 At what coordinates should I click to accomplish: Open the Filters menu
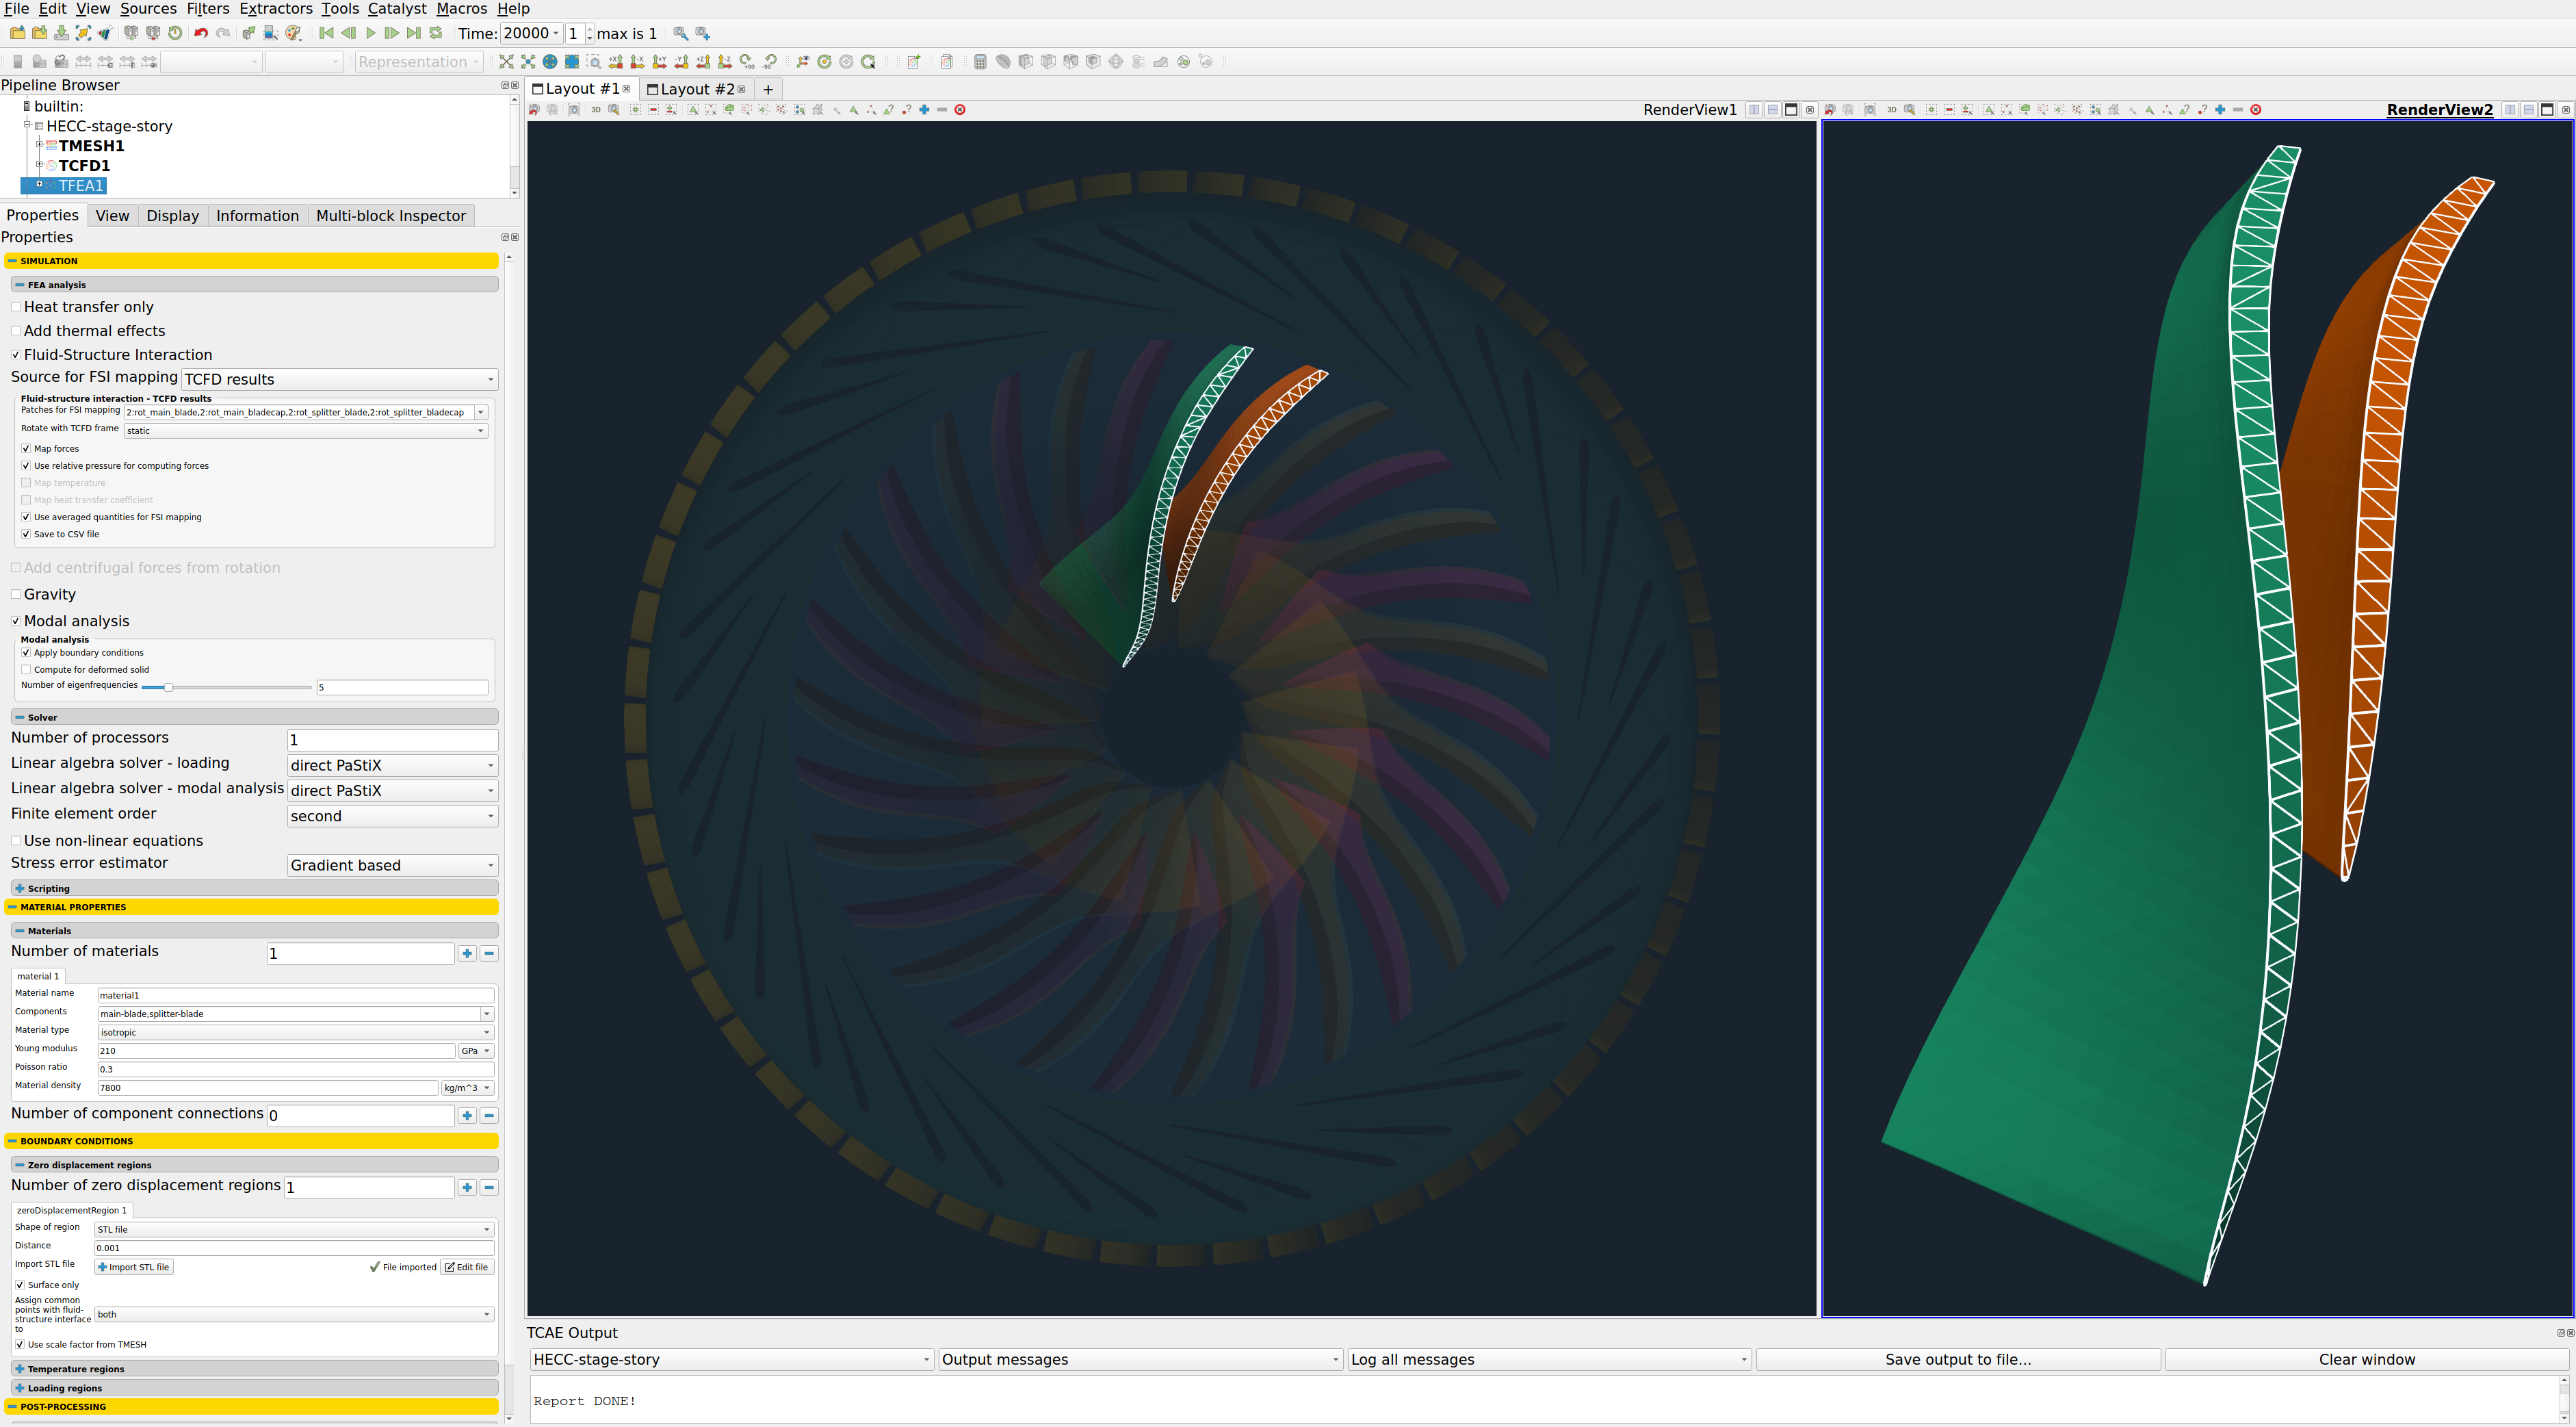208,9
